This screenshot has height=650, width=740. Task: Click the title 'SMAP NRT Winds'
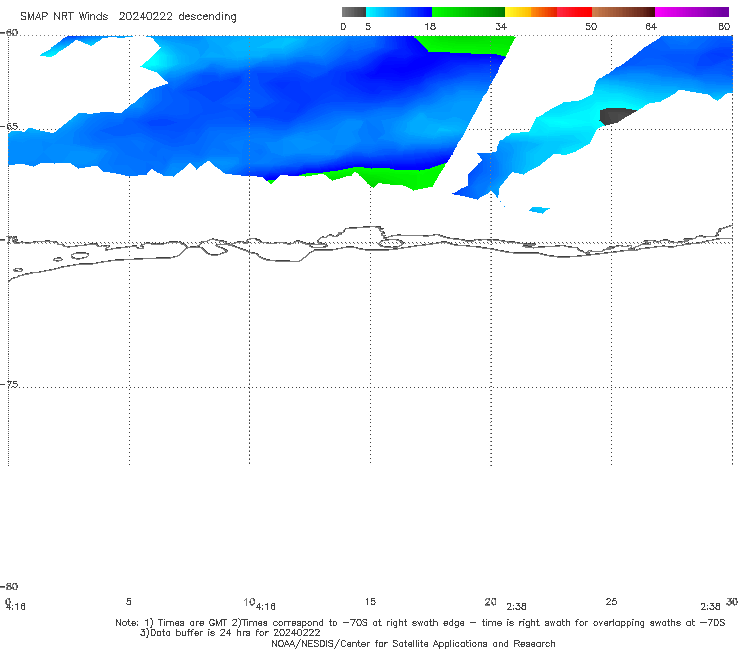click(x=64, y=17)
